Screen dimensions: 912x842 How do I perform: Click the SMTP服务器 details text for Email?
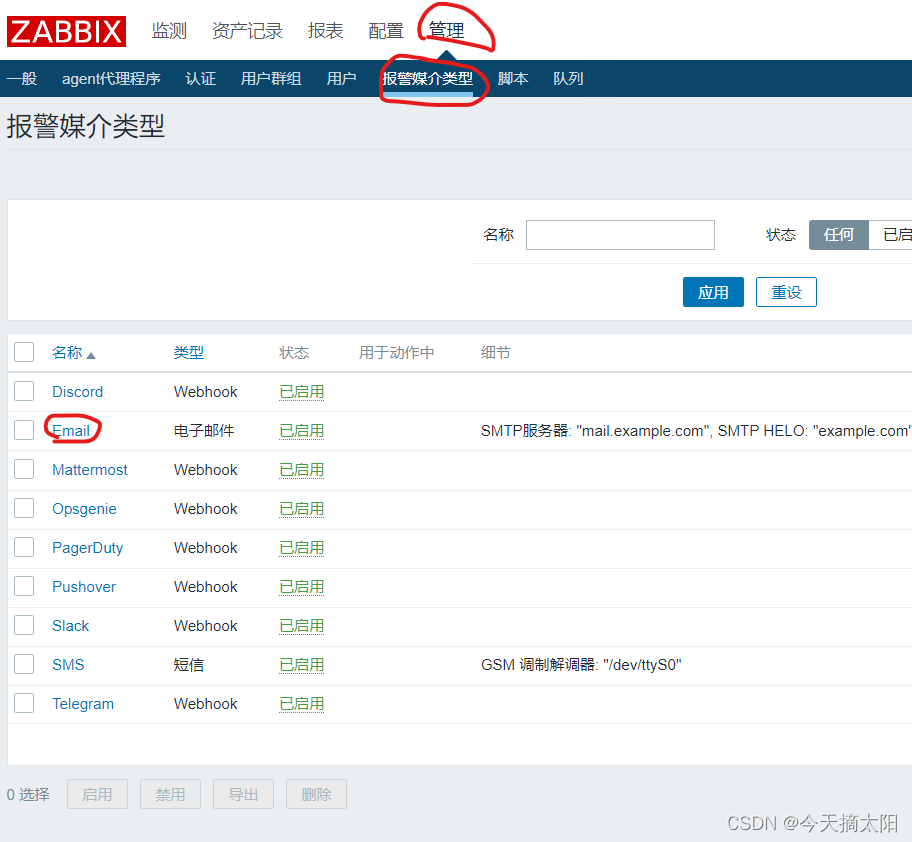pos(696,431)
